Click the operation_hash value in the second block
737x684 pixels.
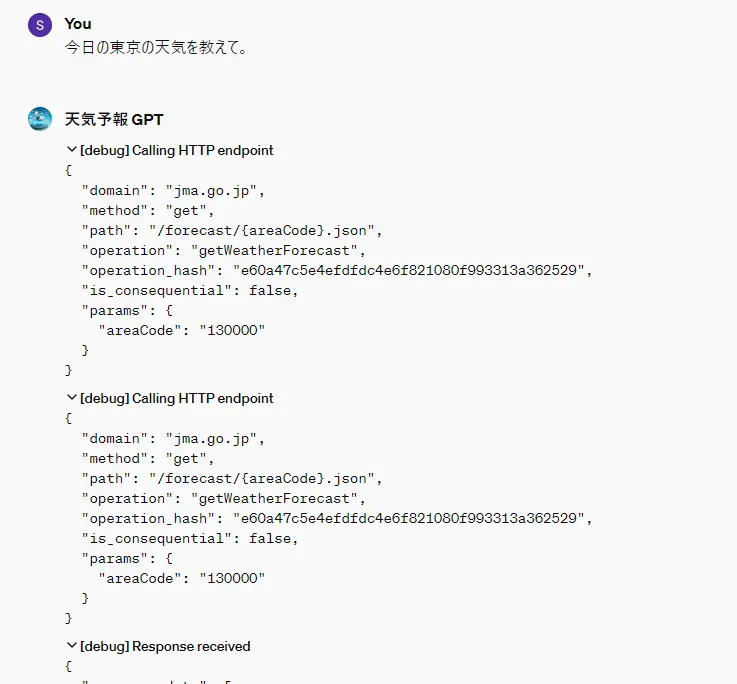click(x=411, y=518)
